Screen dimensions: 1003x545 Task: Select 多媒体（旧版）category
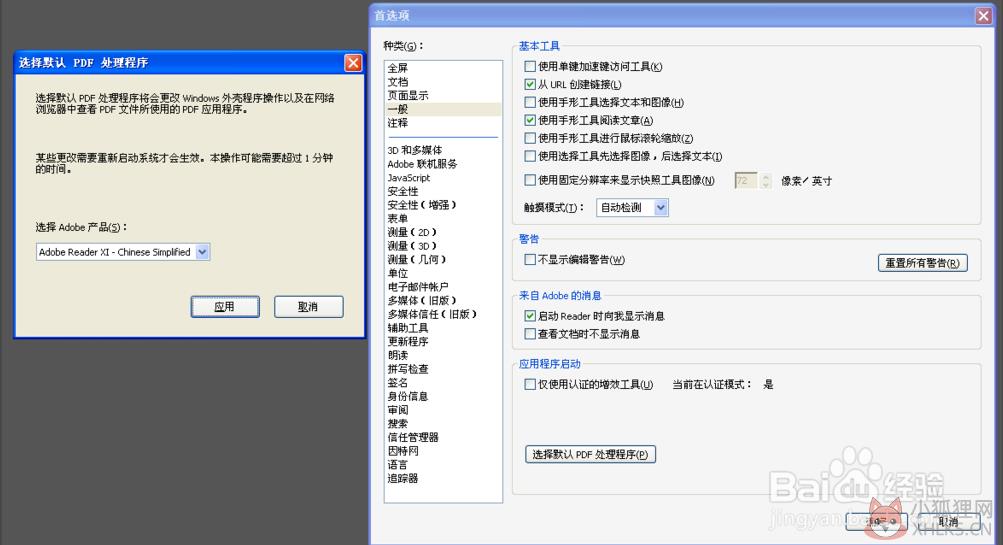click(x=422, y=301)
